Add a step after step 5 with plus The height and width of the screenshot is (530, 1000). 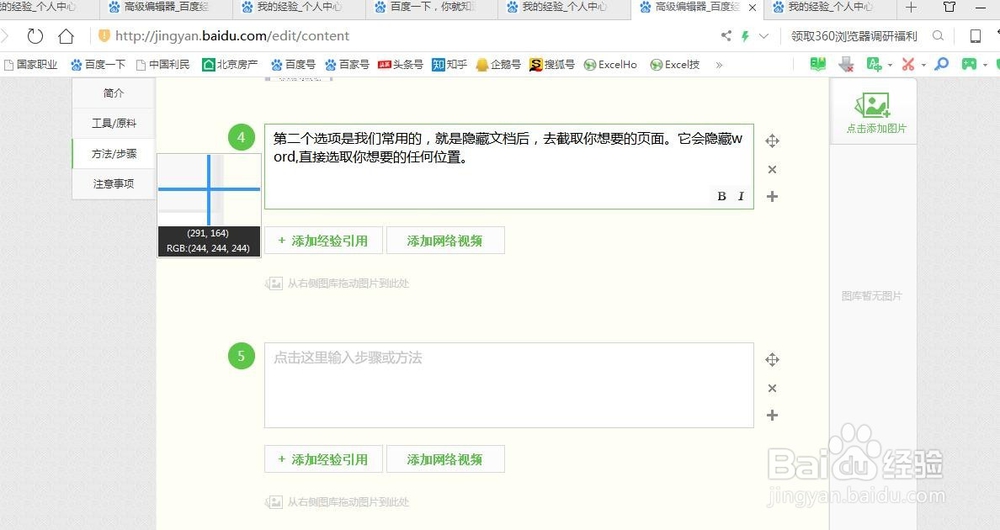click(x=772, y=415)
